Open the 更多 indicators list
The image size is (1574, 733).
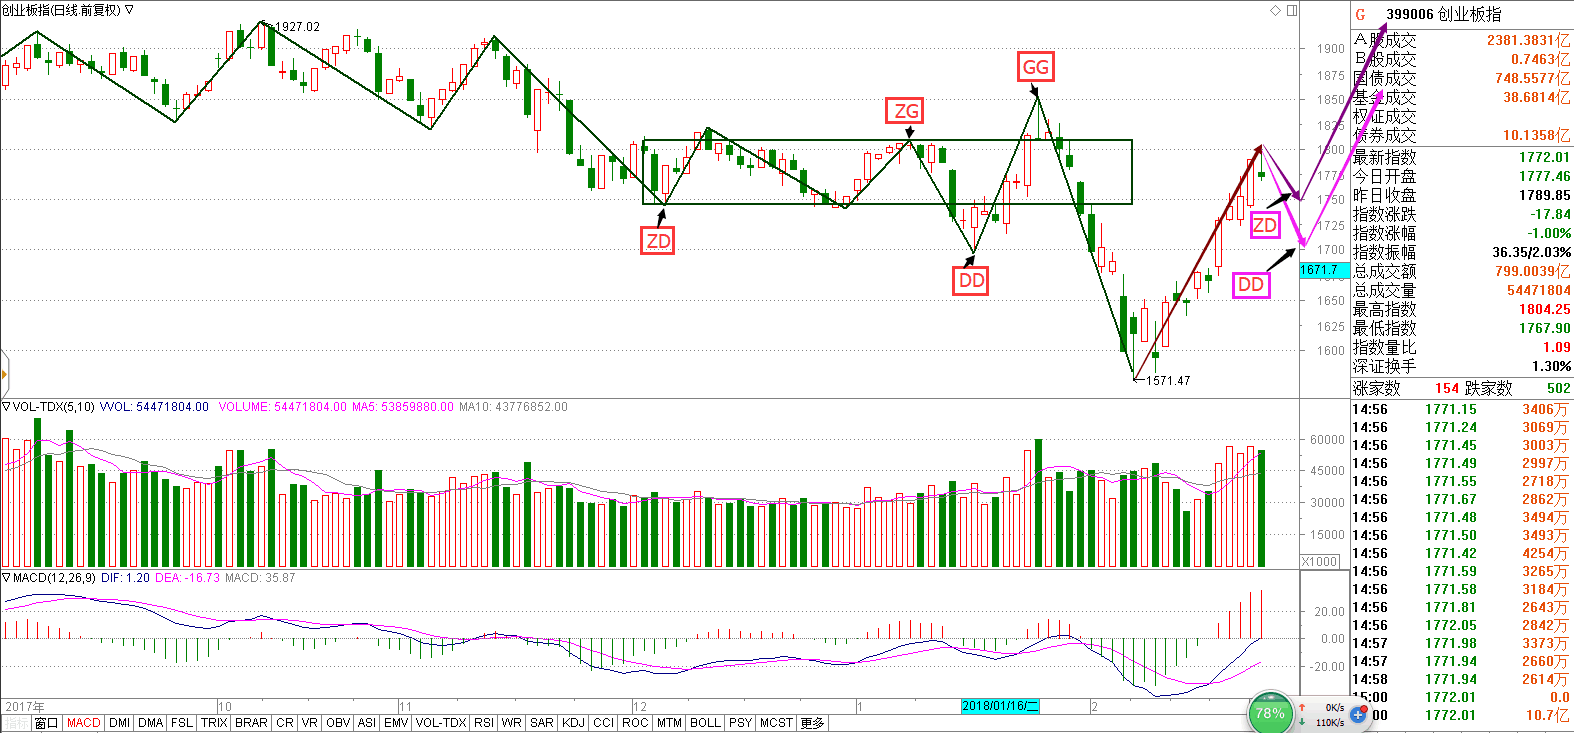pos(812,723)
